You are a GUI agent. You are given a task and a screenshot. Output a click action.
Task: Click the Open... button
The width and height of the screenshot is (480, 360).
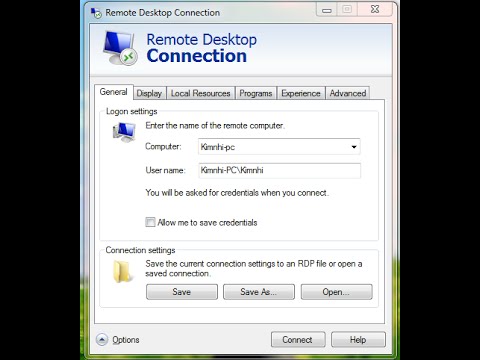click(336, 292)
